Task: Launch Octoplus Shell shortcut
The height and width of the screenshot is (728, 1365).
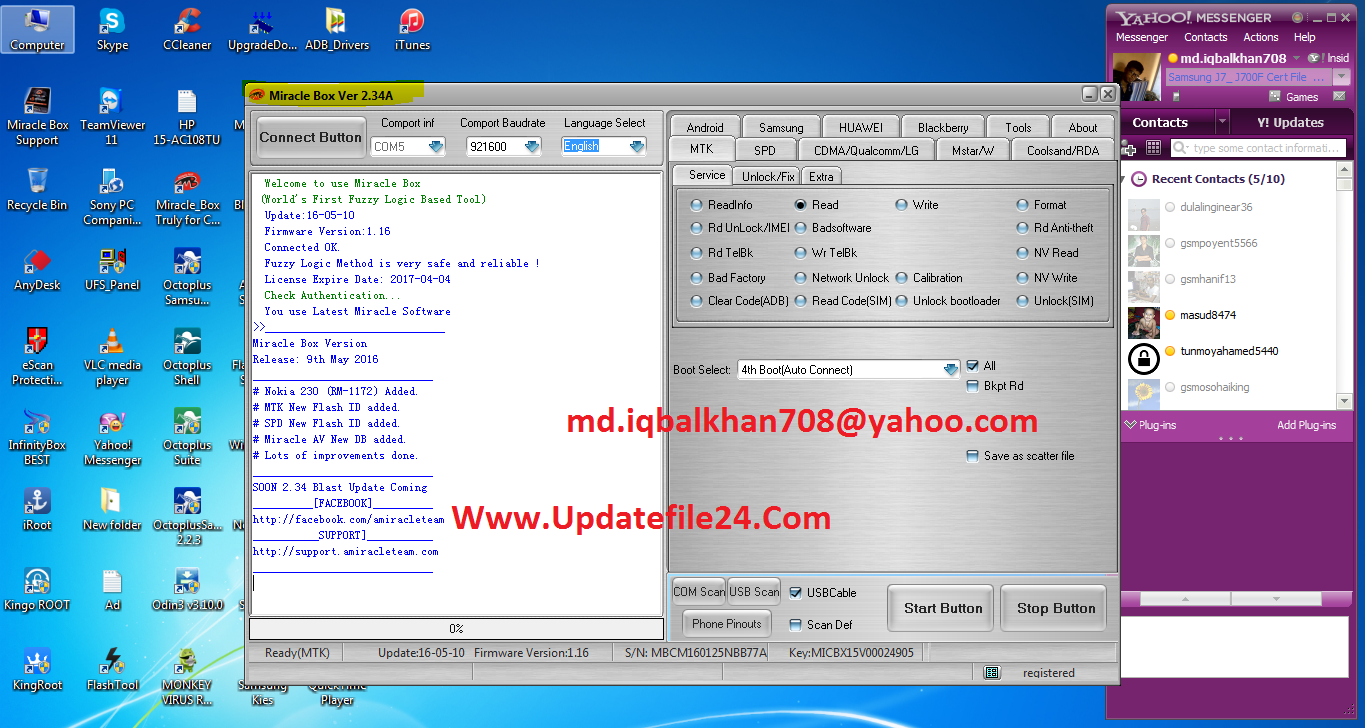Action: tap(187, 357)
